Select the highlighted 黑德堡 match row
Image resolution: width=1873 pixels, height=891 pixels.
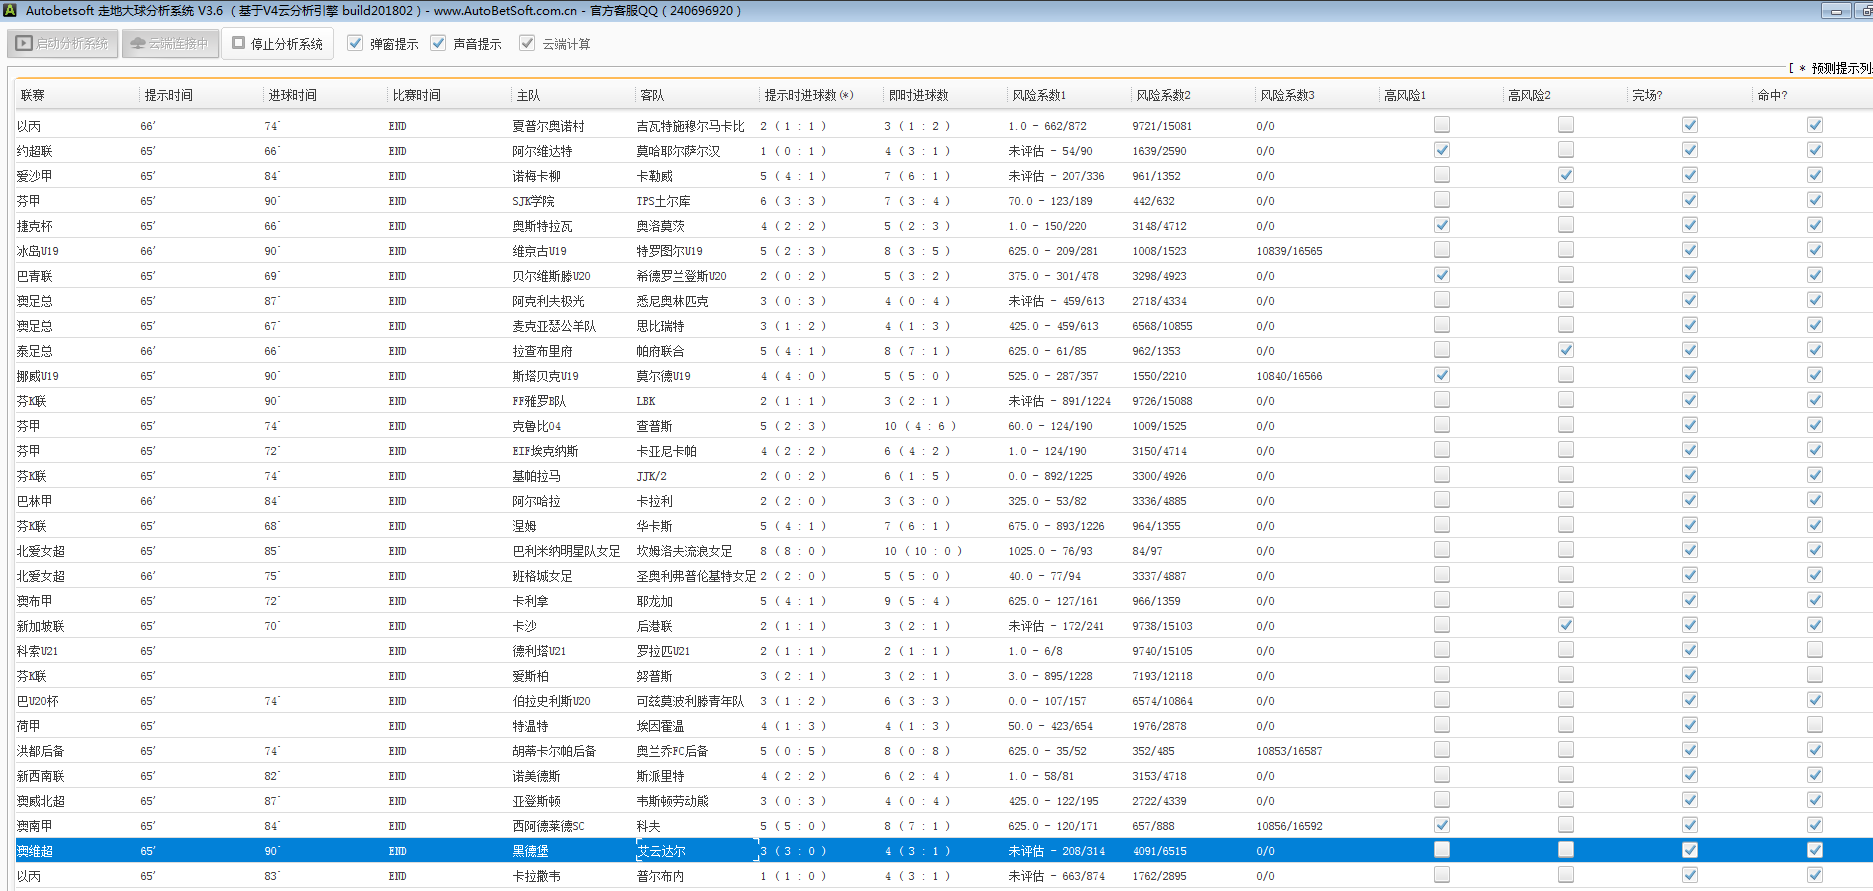[x=530, y=851]
